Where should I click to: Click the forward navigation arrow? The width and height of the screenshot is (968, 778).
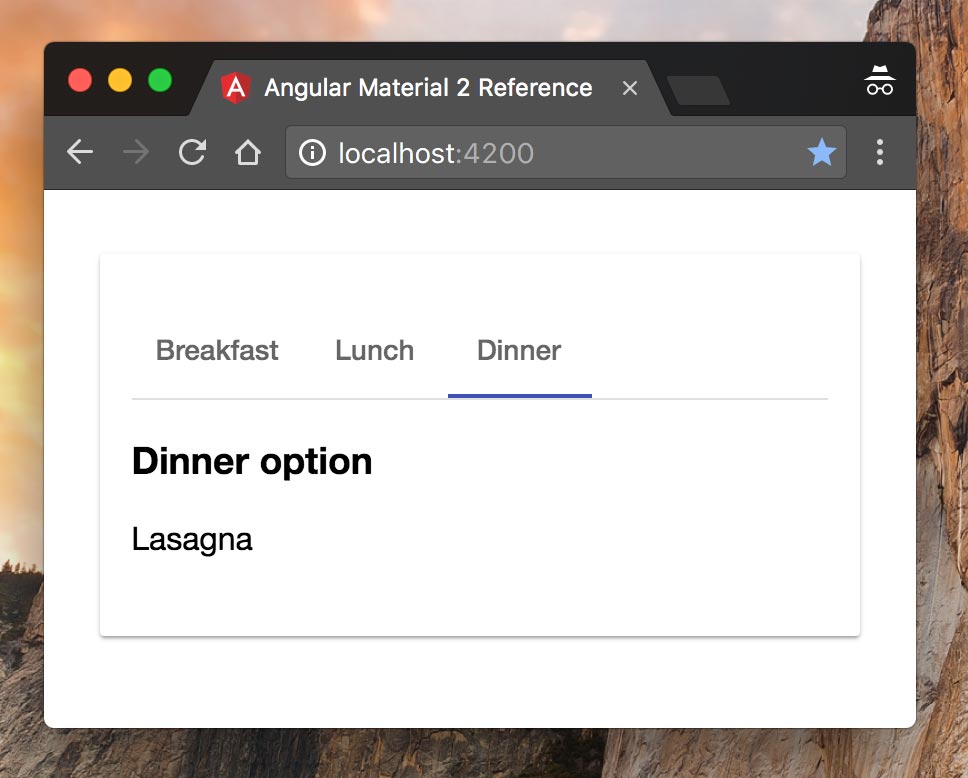[x=136, y=152]
